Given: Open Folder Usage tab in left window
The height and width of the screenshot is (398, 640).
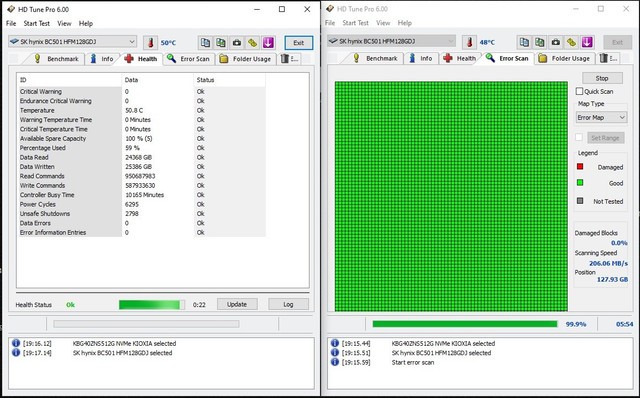Looking at the screenshot, I should [x=246, y=59].
